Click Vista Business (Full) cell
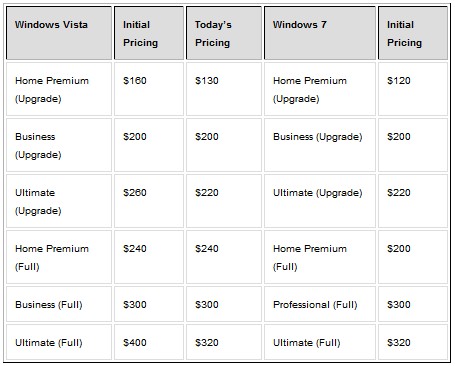 click(x=59, y=304)
